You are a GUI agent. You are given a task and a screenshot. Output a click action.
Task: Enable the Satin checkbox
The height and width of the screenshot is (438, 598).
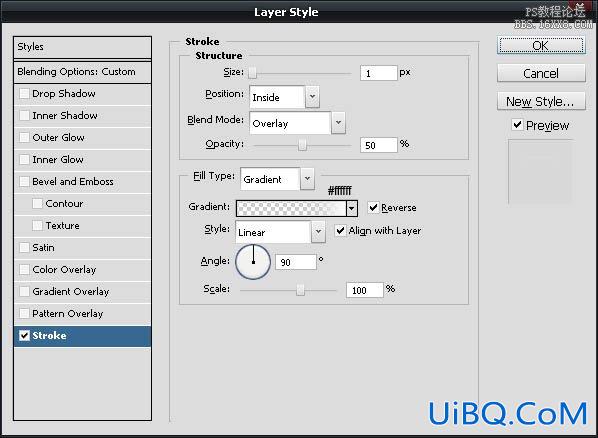(x=24, y=247)
